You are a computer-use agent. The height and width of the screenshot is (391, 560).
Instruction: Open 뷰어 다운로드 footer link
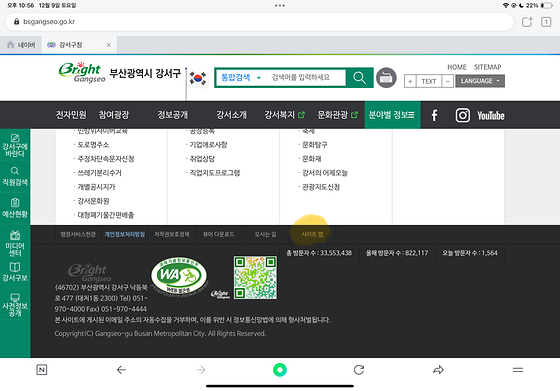point(219,235)
